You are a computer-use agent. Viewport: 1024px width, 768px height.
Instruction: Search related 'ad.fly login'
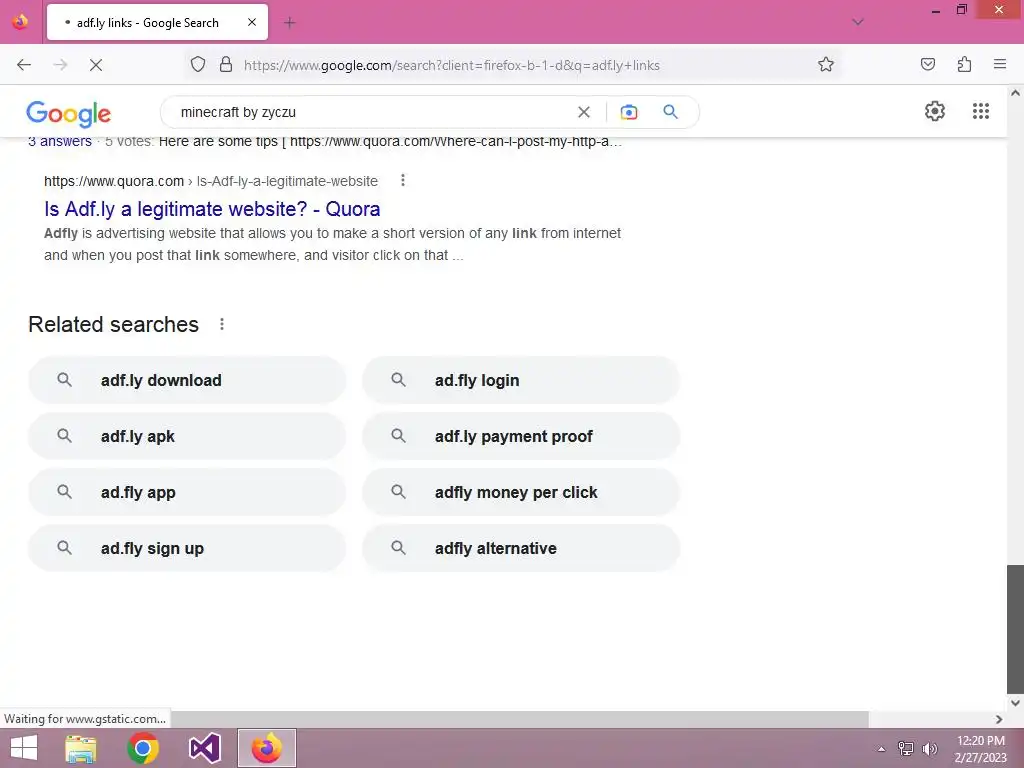point(520,380)
